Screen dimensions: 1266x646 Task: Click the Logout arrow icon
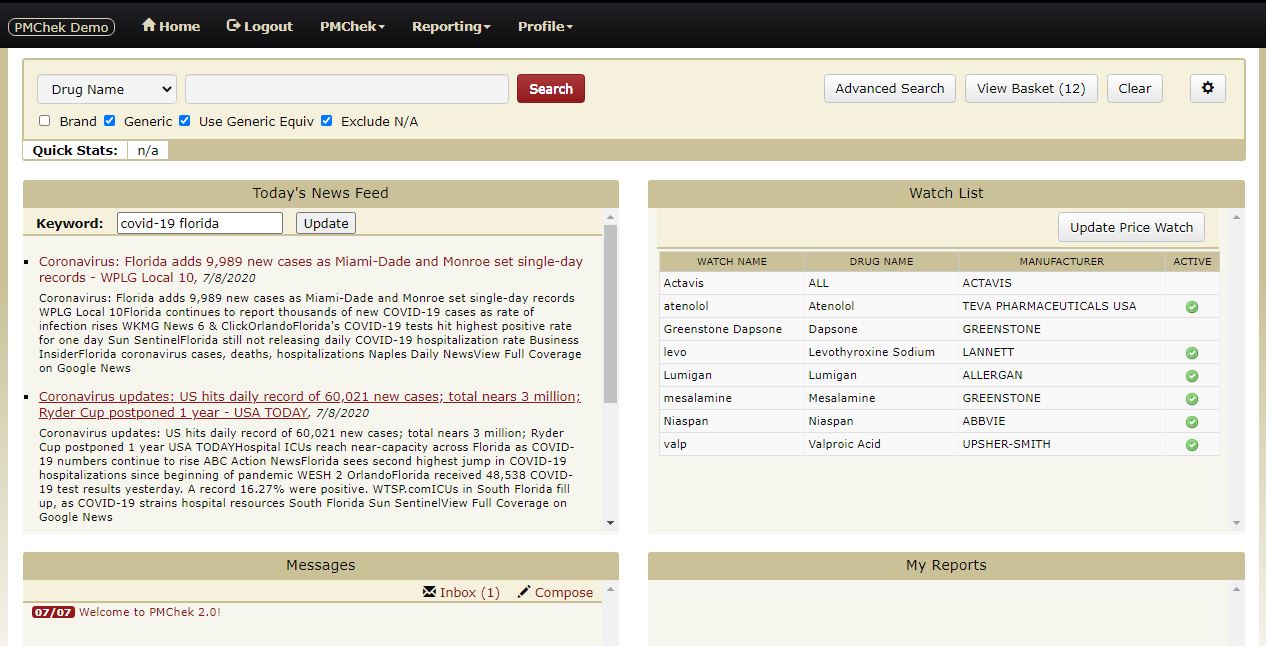[234, 26]
